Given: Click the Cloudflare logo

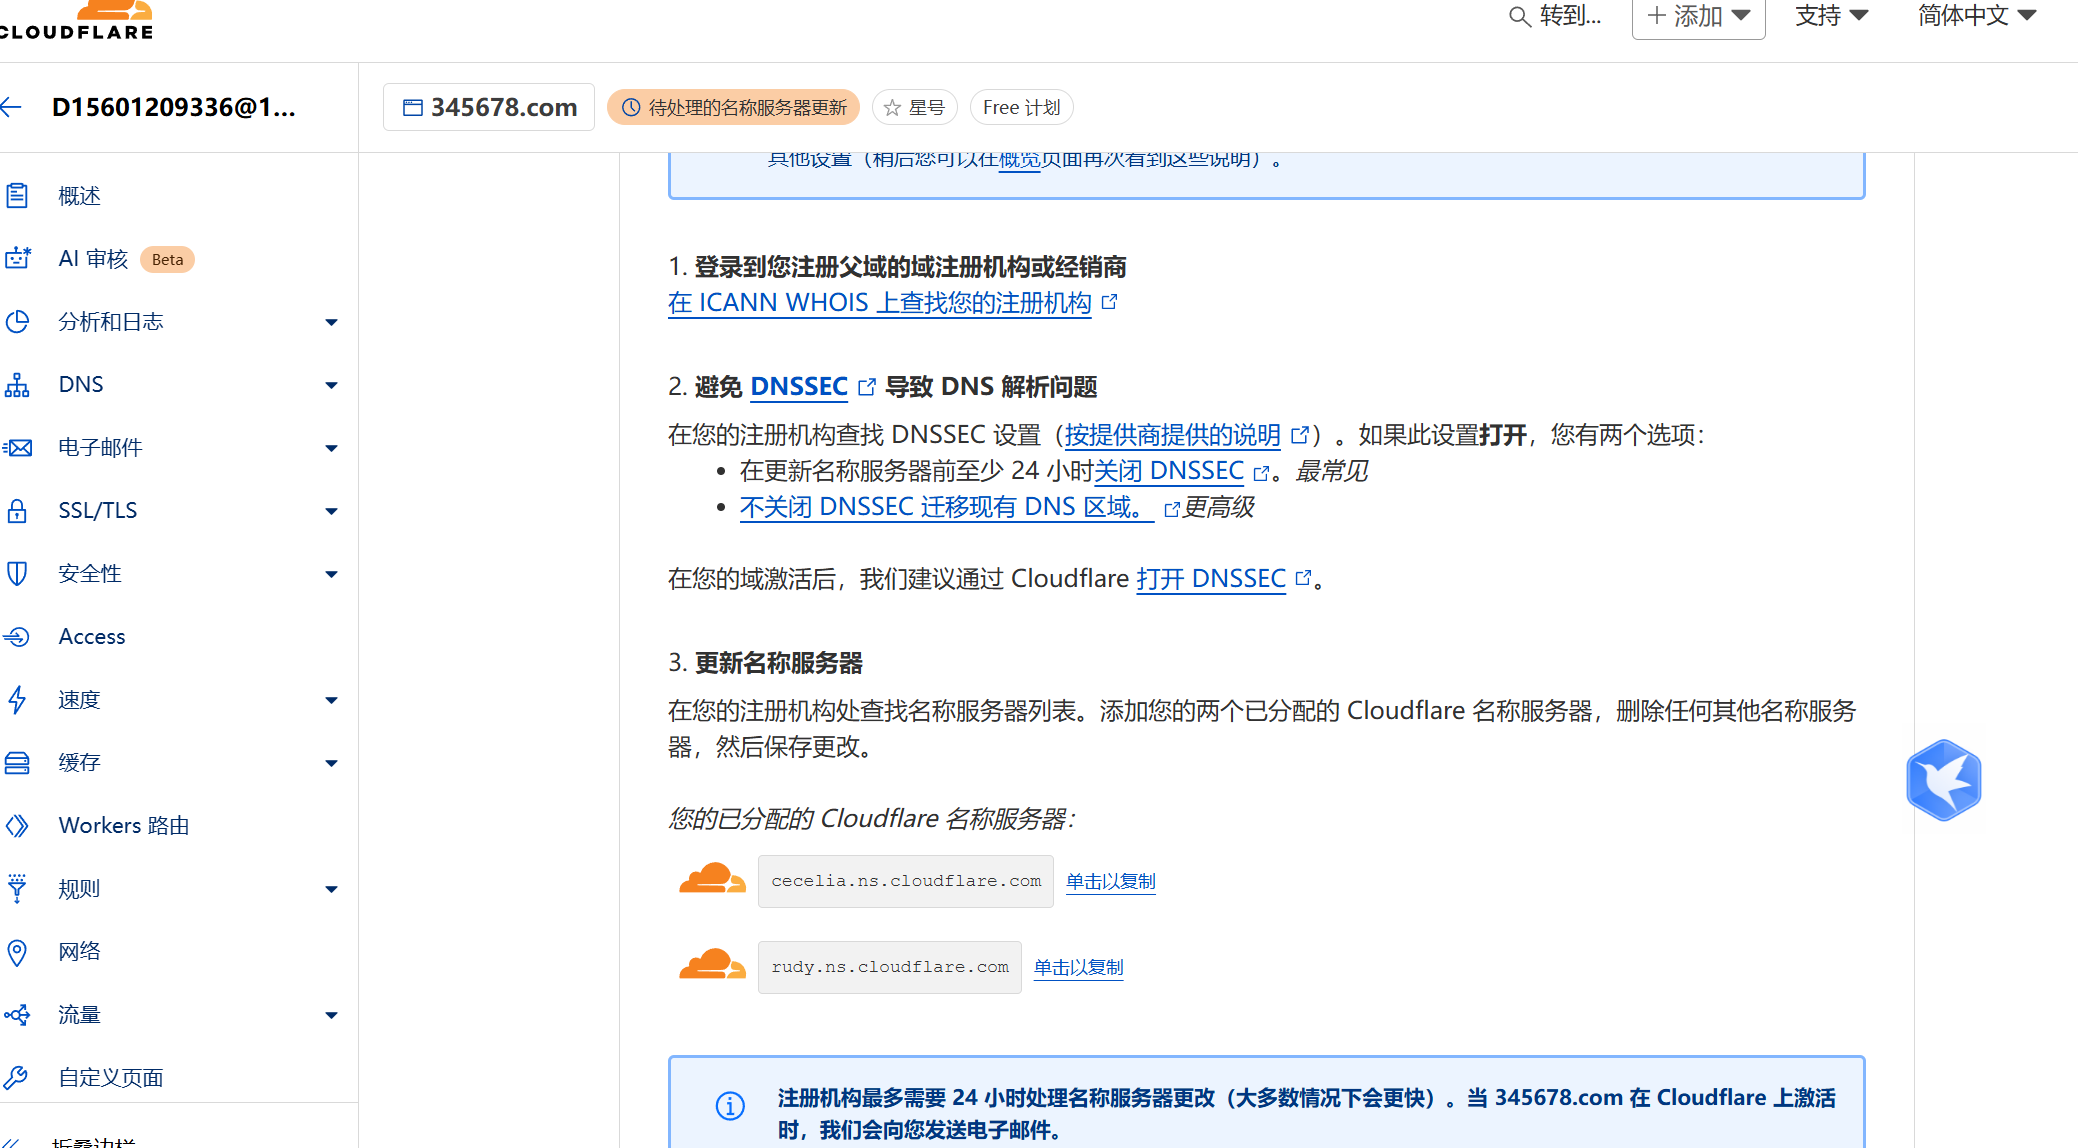Looking at the screenshot, I should click(x=76, y=20).
